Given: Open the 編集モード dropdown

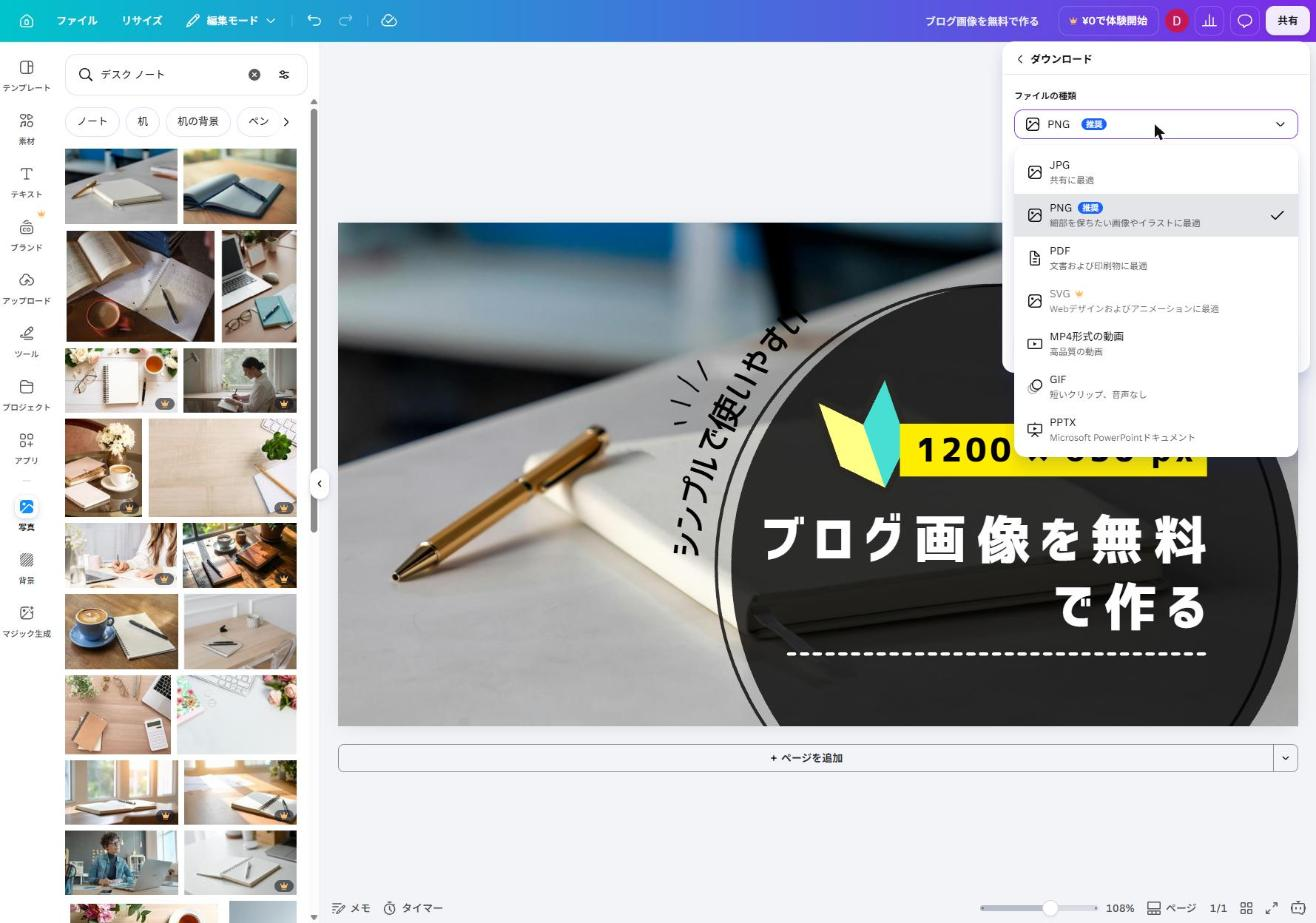Looking at the screenshot, I should (x=230, y=20).
